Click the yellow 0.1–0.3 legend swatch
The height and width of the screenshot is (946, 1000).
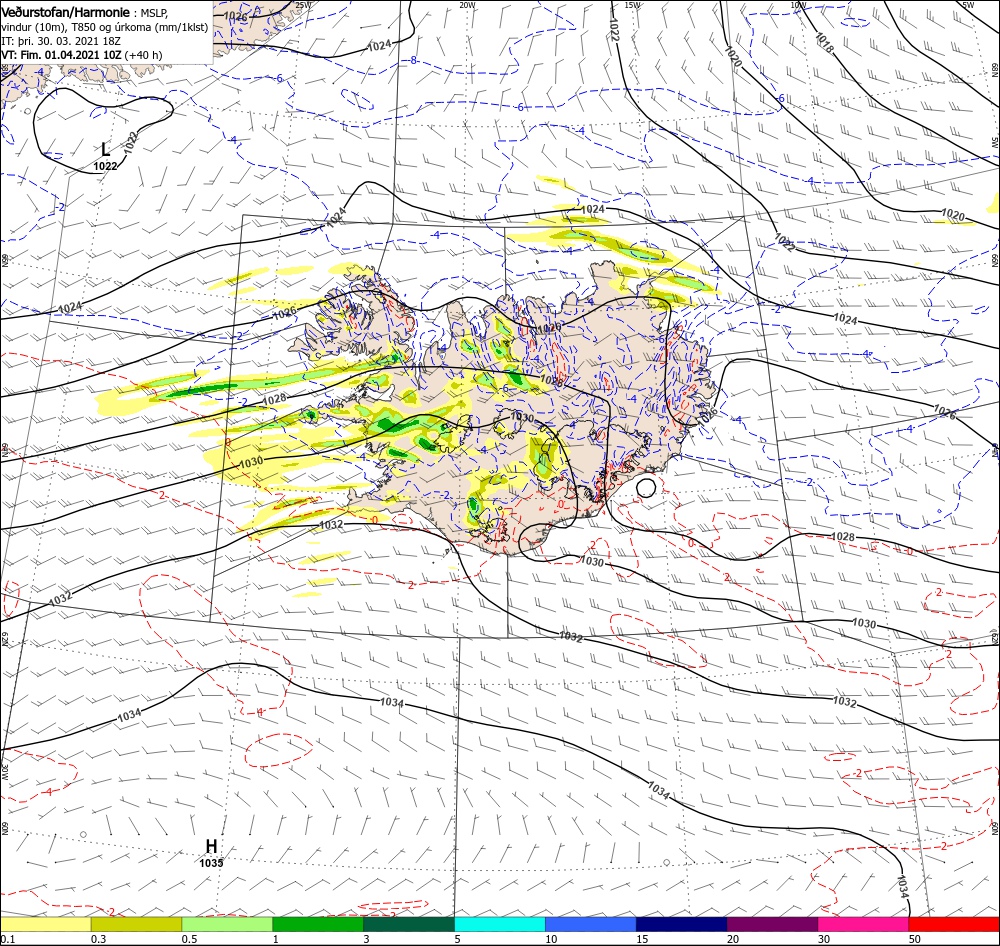45,924
